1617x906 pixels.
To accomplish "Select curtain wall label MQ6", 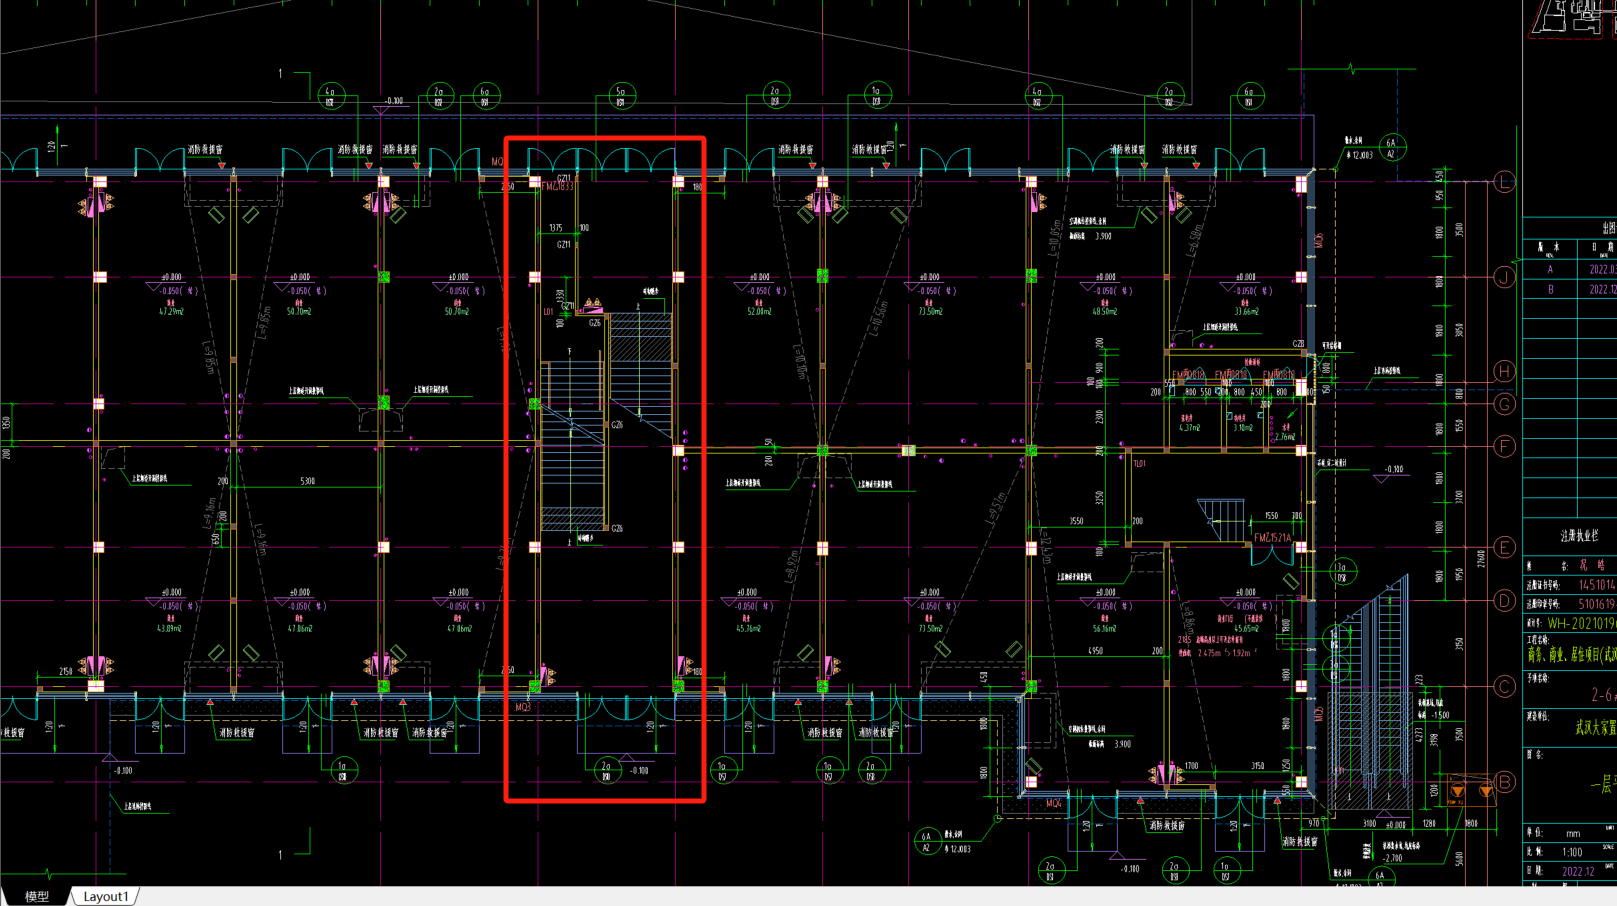I will point(1319,241).
